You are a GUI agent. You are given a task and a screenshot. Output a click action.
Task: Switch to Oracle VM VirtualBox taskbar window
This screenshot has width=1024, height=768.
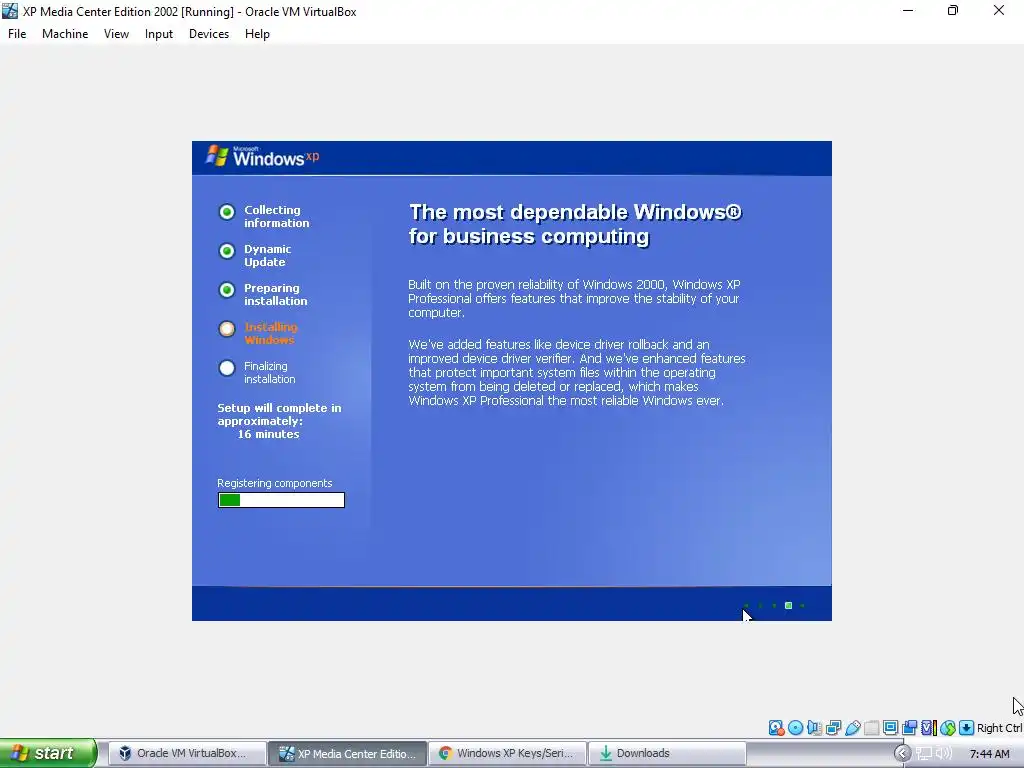tap(186, 754)
